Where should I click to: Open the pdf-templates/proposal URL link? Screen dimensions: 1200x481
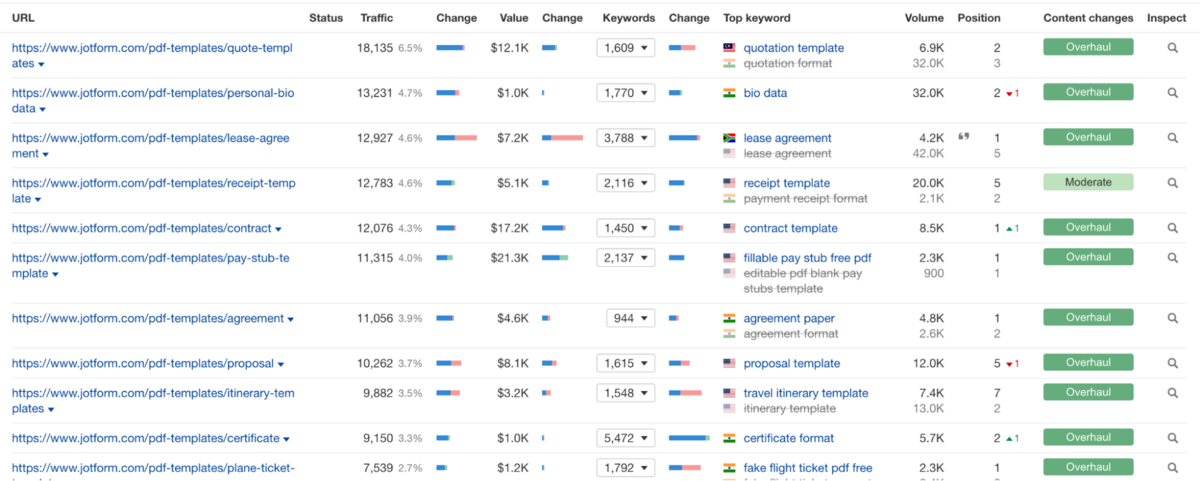(141, 363)
